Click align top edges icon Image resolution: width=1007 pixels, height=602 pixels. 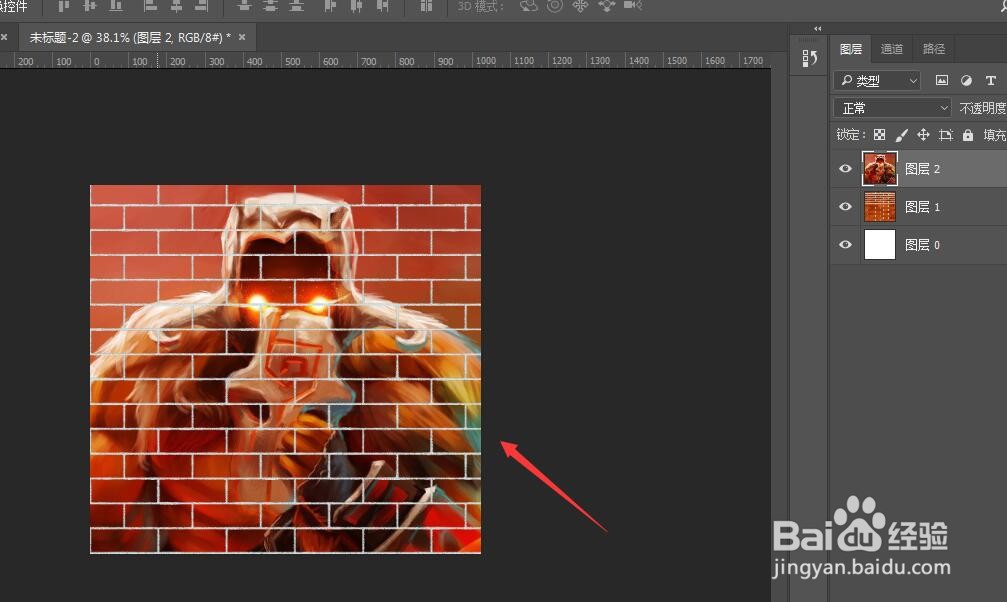(64, 6)
